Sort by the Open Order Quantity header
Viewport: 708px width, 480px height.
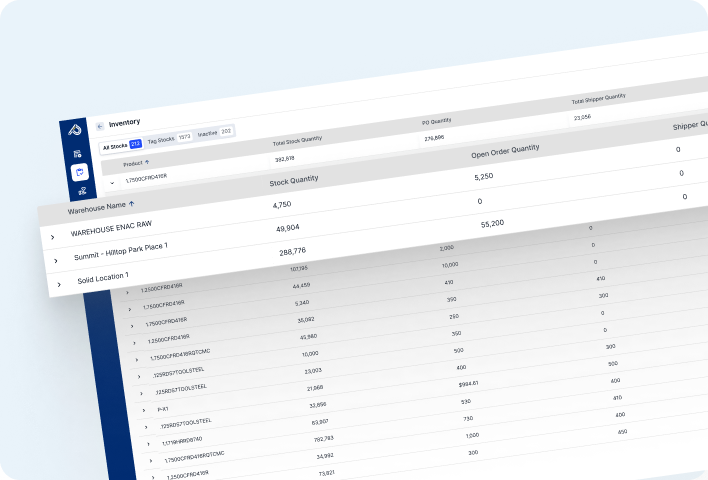(x=505, y=151)
